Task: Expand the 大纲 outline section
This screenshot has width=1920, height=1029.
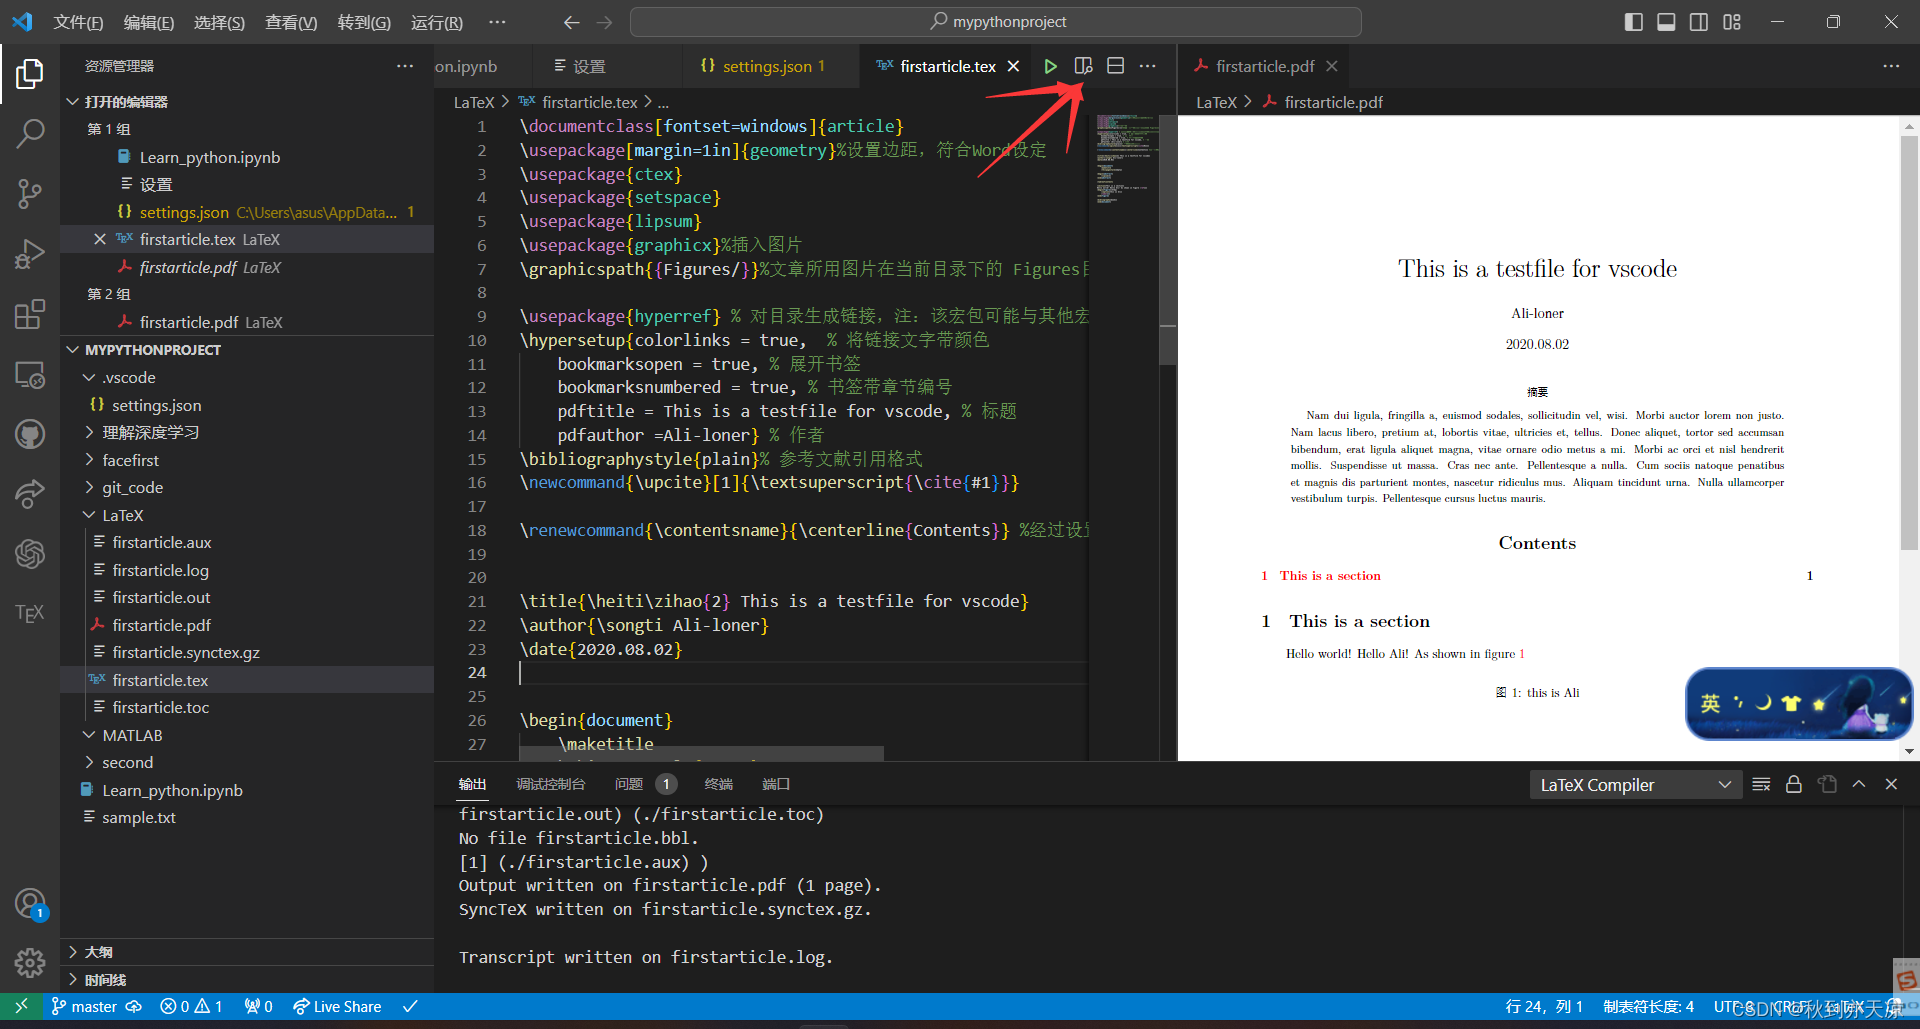Action: pyautogui.click(x=247, y=952)
